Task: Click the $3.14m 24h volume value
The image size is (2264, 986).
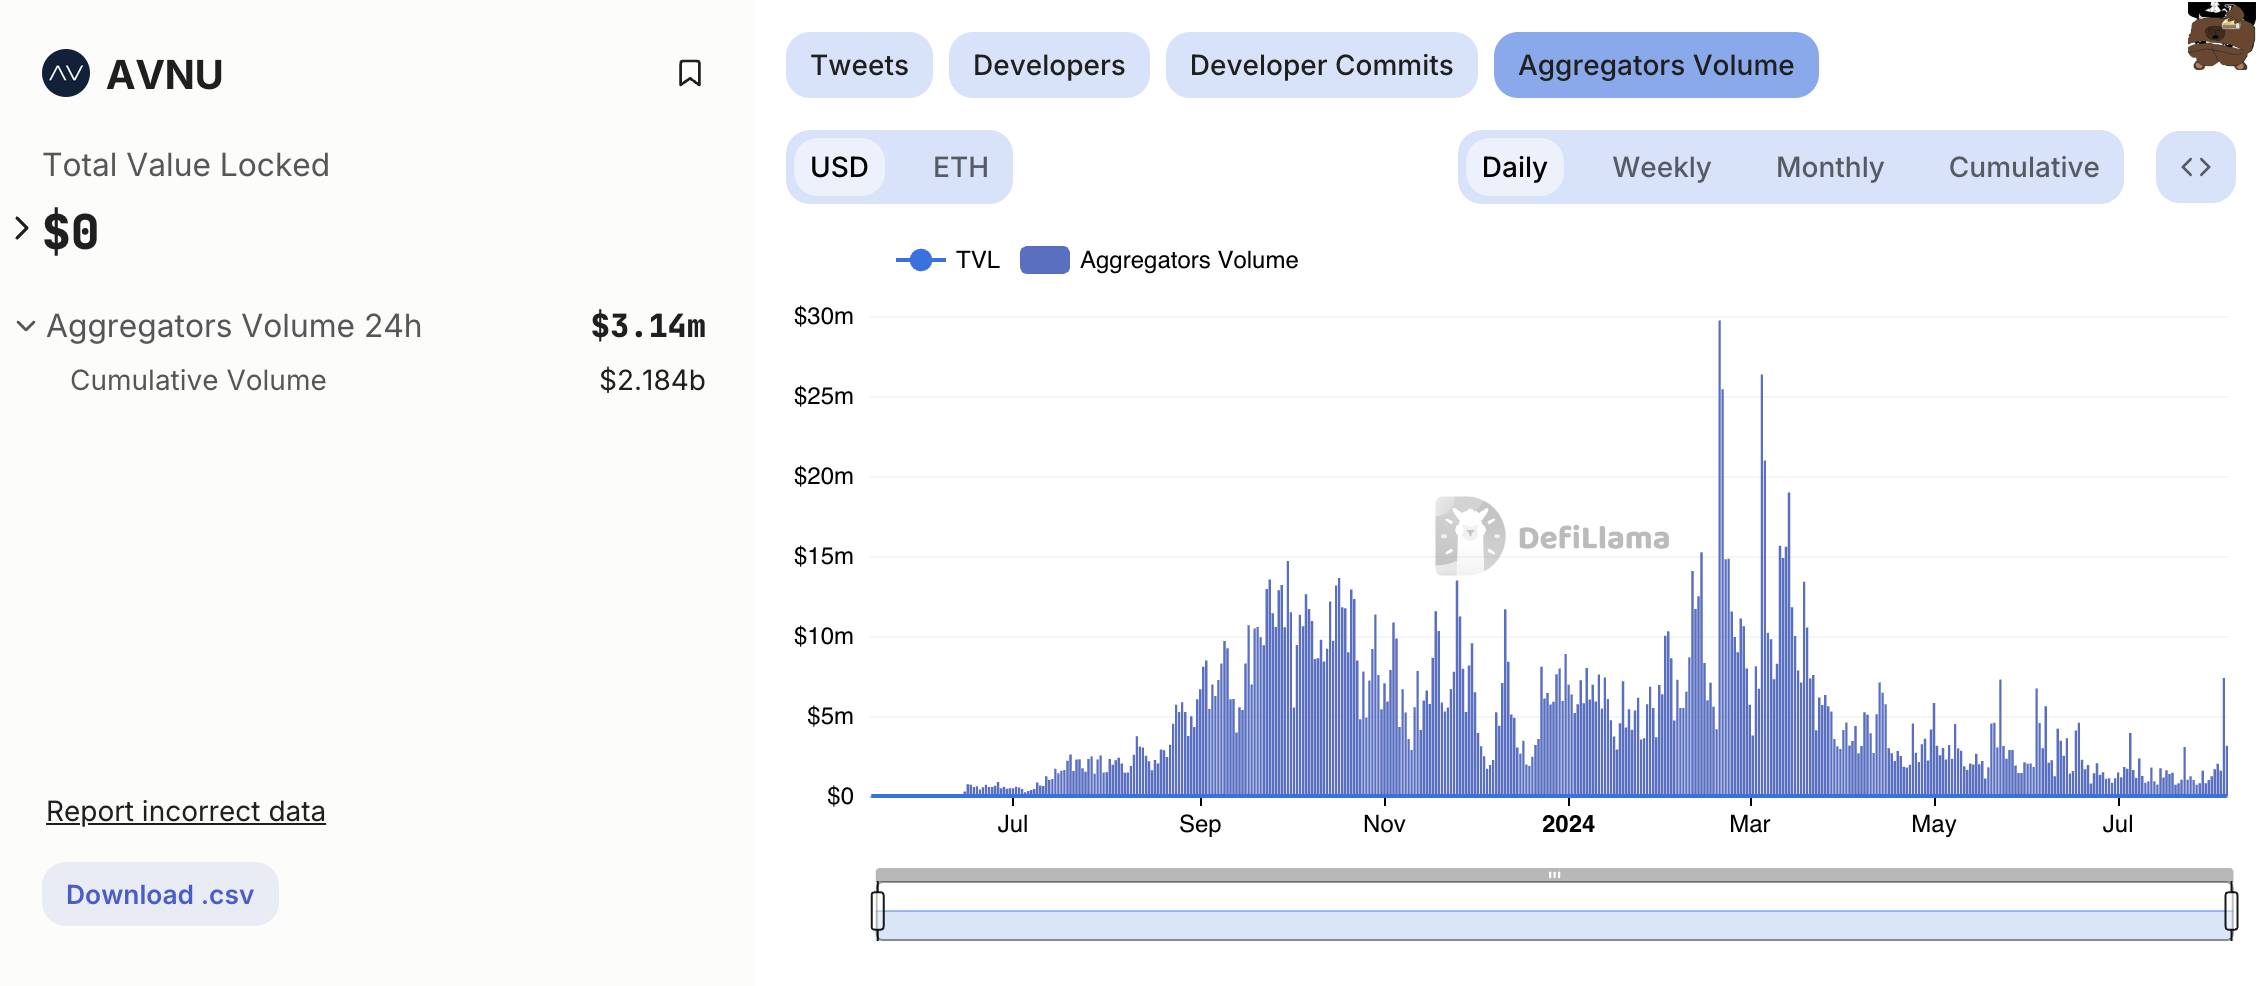Action: pyautogui.click(x=648, y=326)
